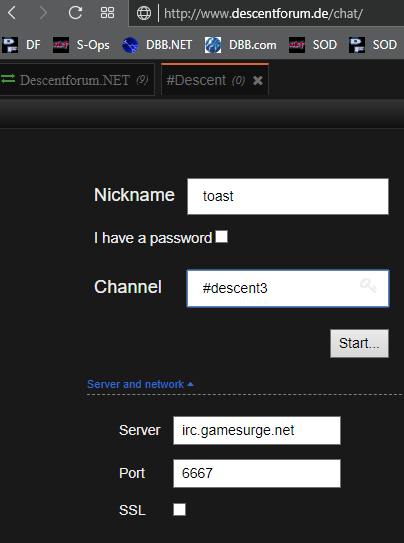Open the S-Ops bookmark
Viewport: 404px width, 543px height.
click(81, 45)
